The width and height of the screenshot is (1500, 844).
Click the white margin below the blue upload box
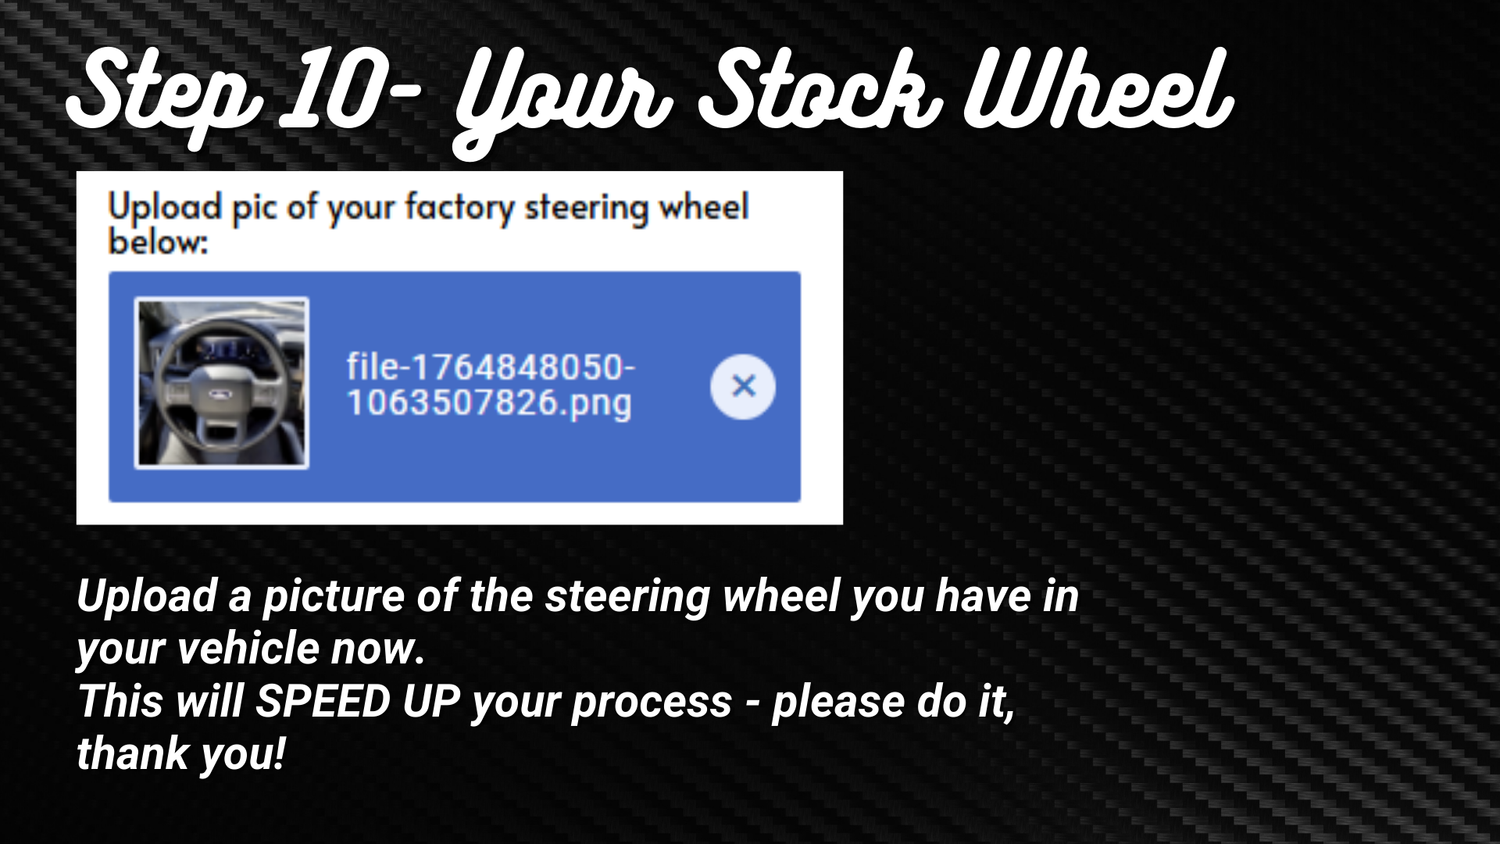coord(460,513)
